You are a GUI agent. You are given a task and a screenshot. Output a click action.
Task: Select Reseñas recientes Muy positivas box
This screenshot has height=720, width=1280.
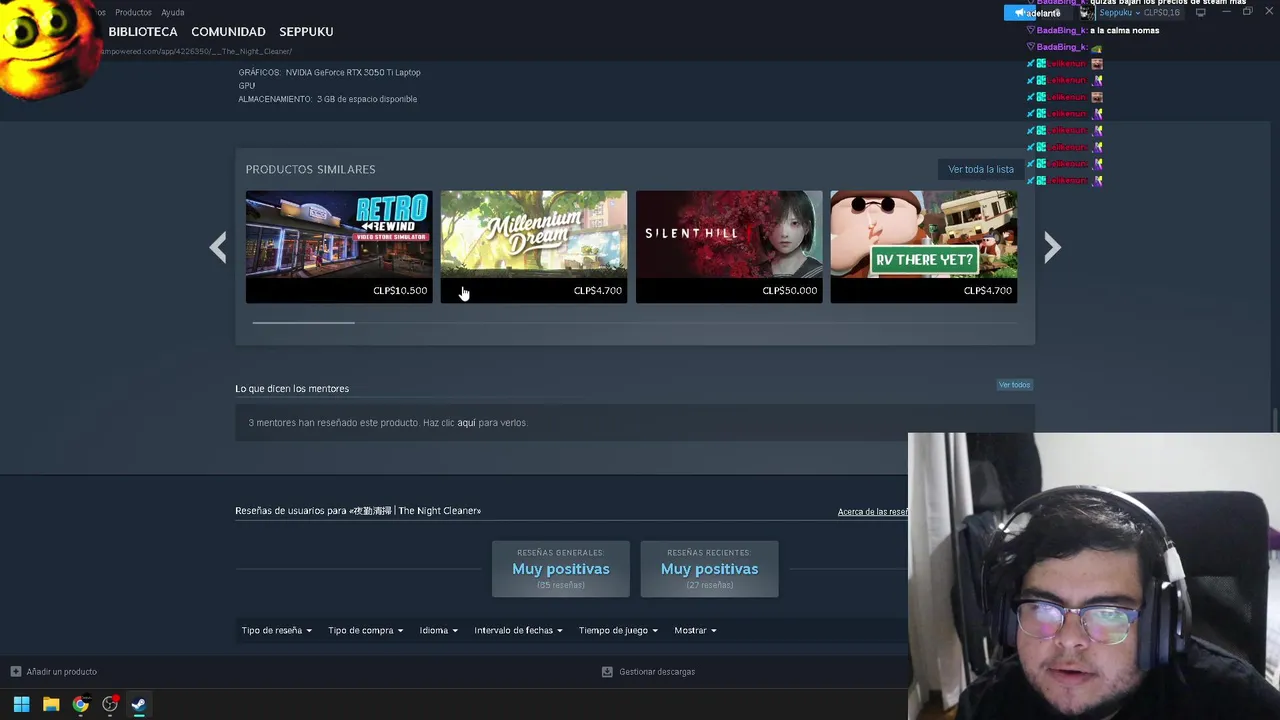click(709, 569)
